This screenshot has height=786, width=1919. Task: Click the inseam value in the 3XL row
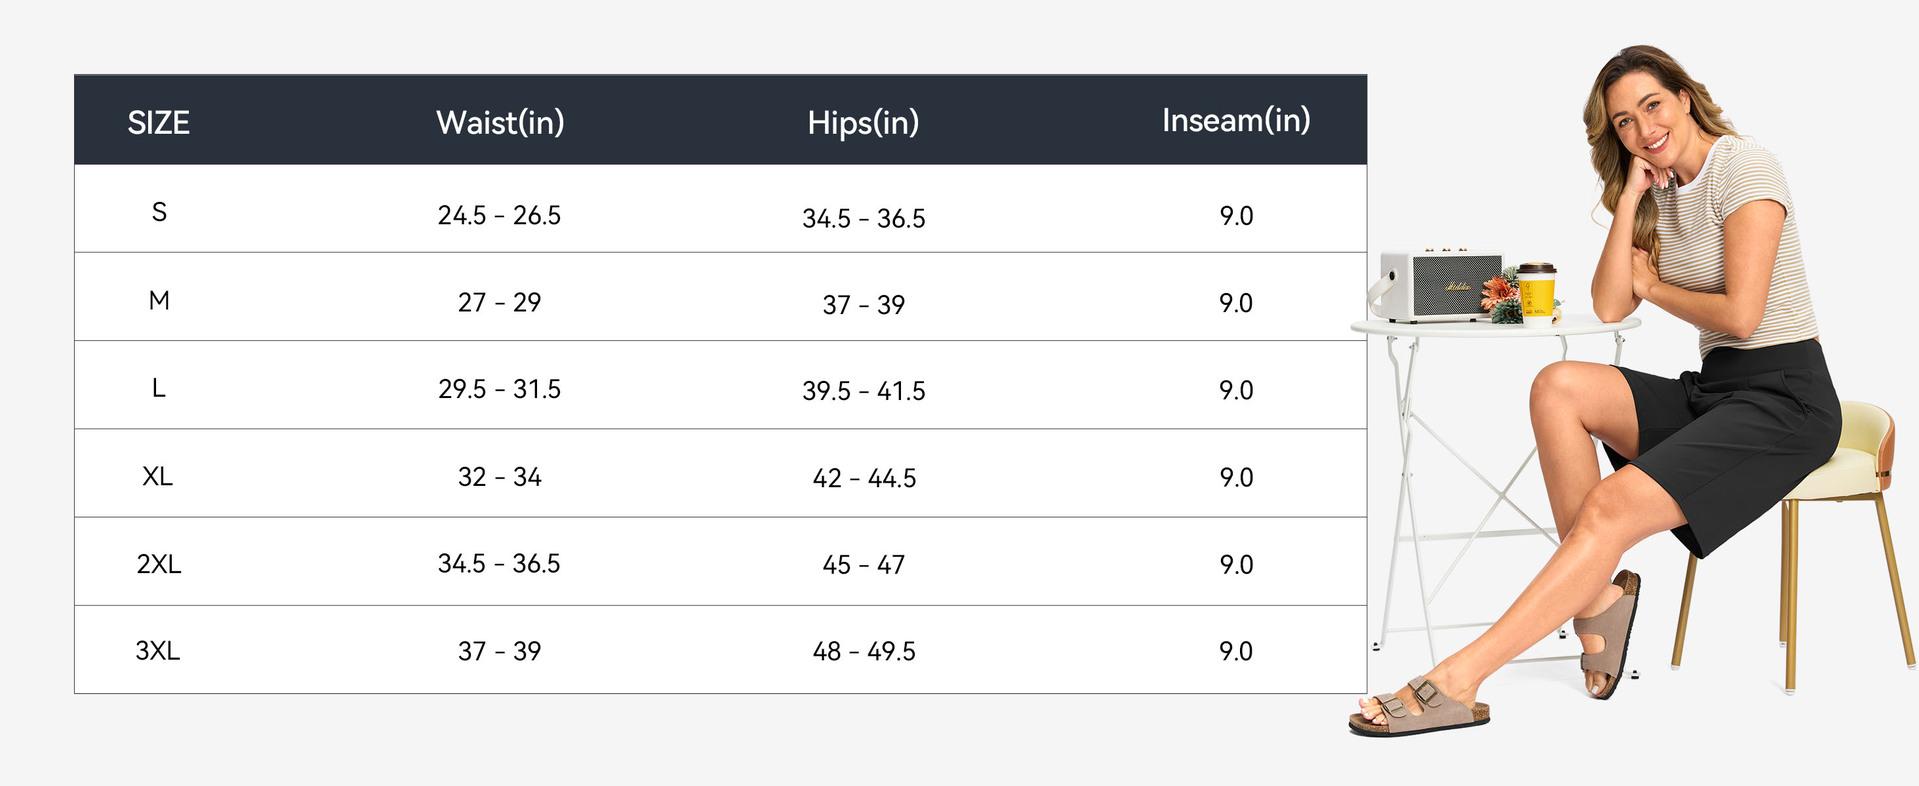[x=1236, y=651]
